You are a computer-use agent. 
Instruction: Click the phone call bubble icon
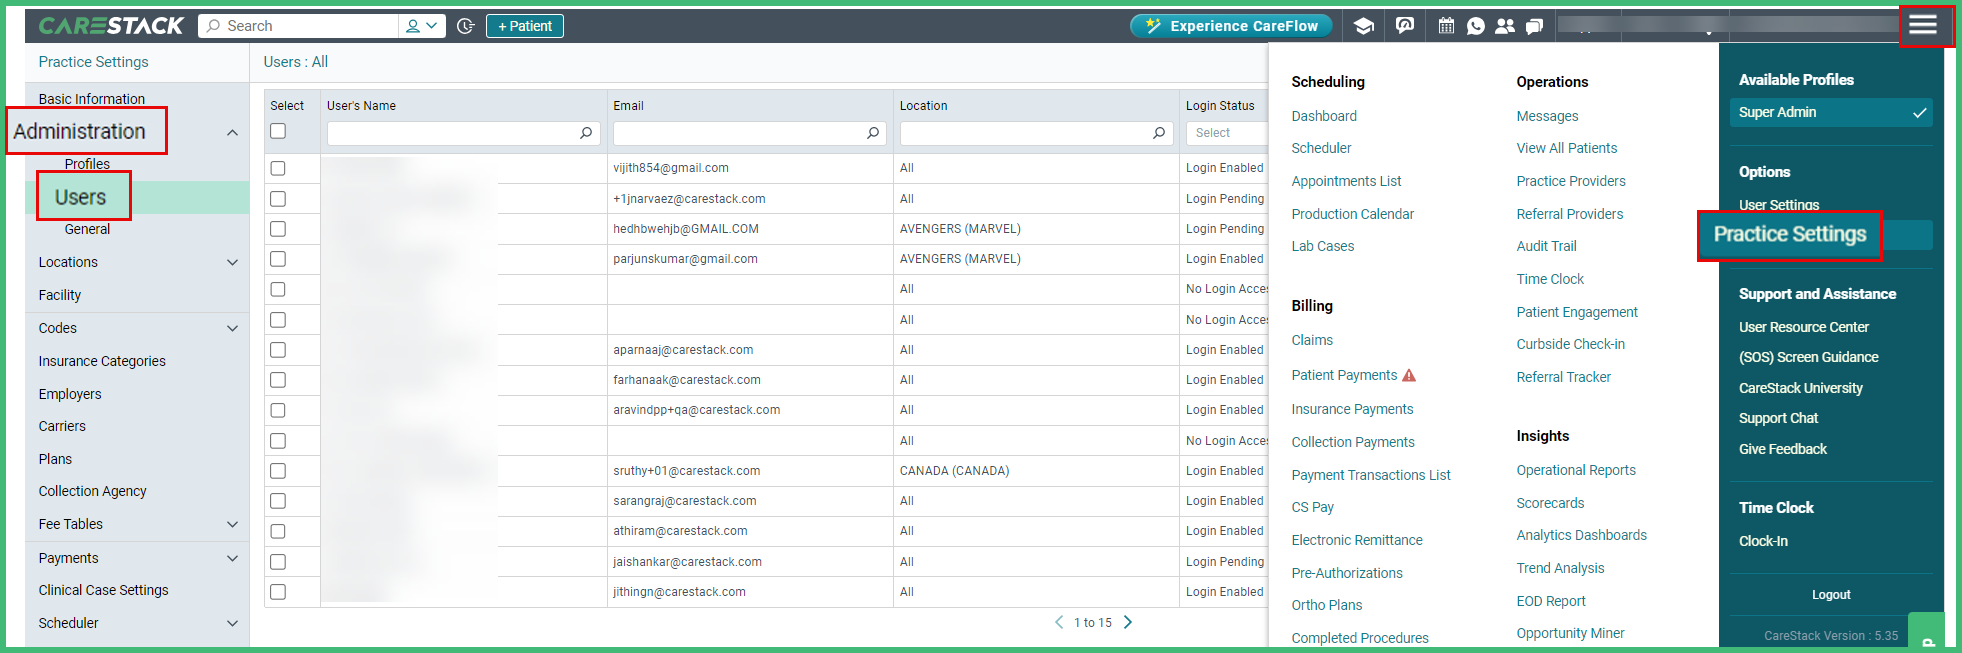click(x=1476, y=26)
